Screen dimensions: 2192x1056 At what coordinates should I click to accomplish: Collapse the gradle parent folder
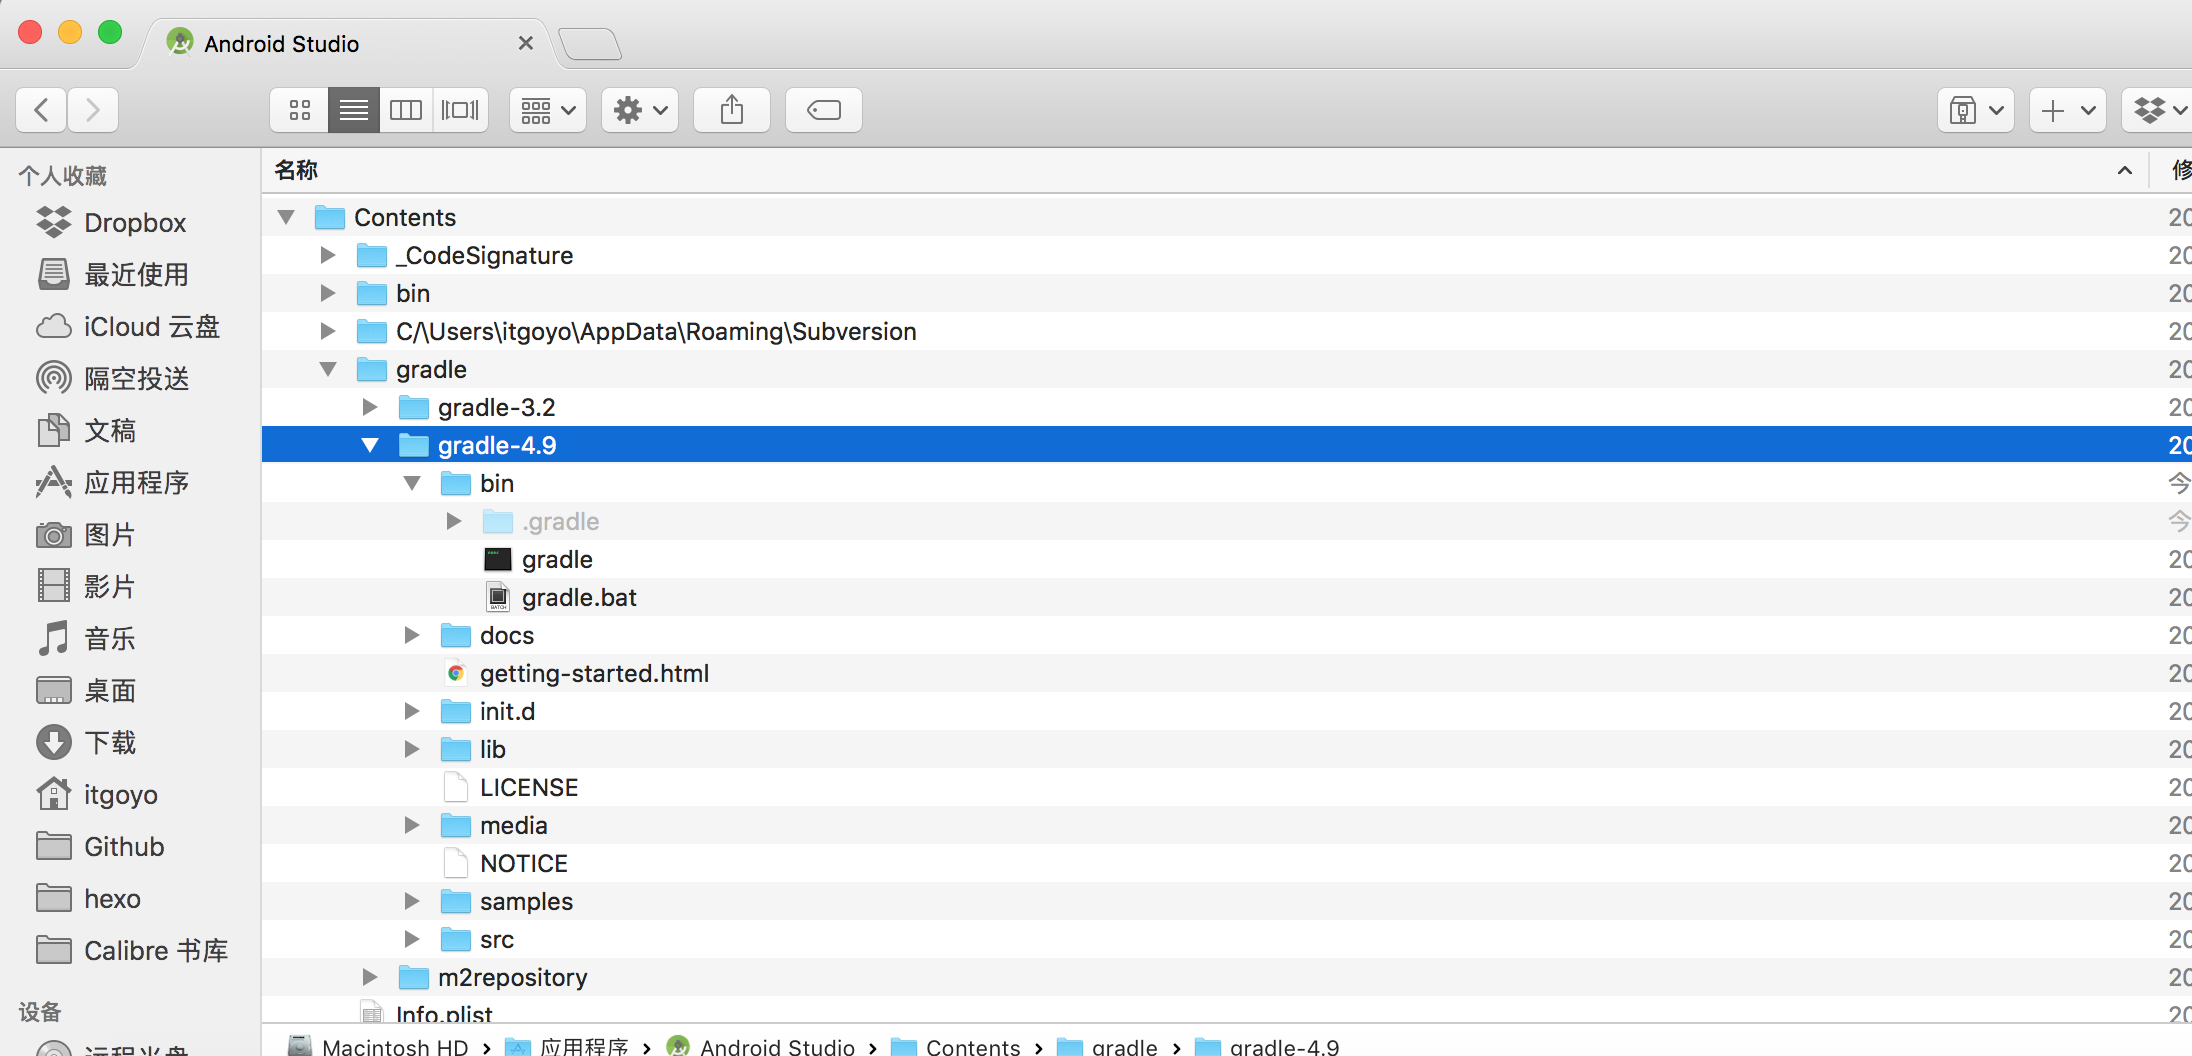[328, 369]
